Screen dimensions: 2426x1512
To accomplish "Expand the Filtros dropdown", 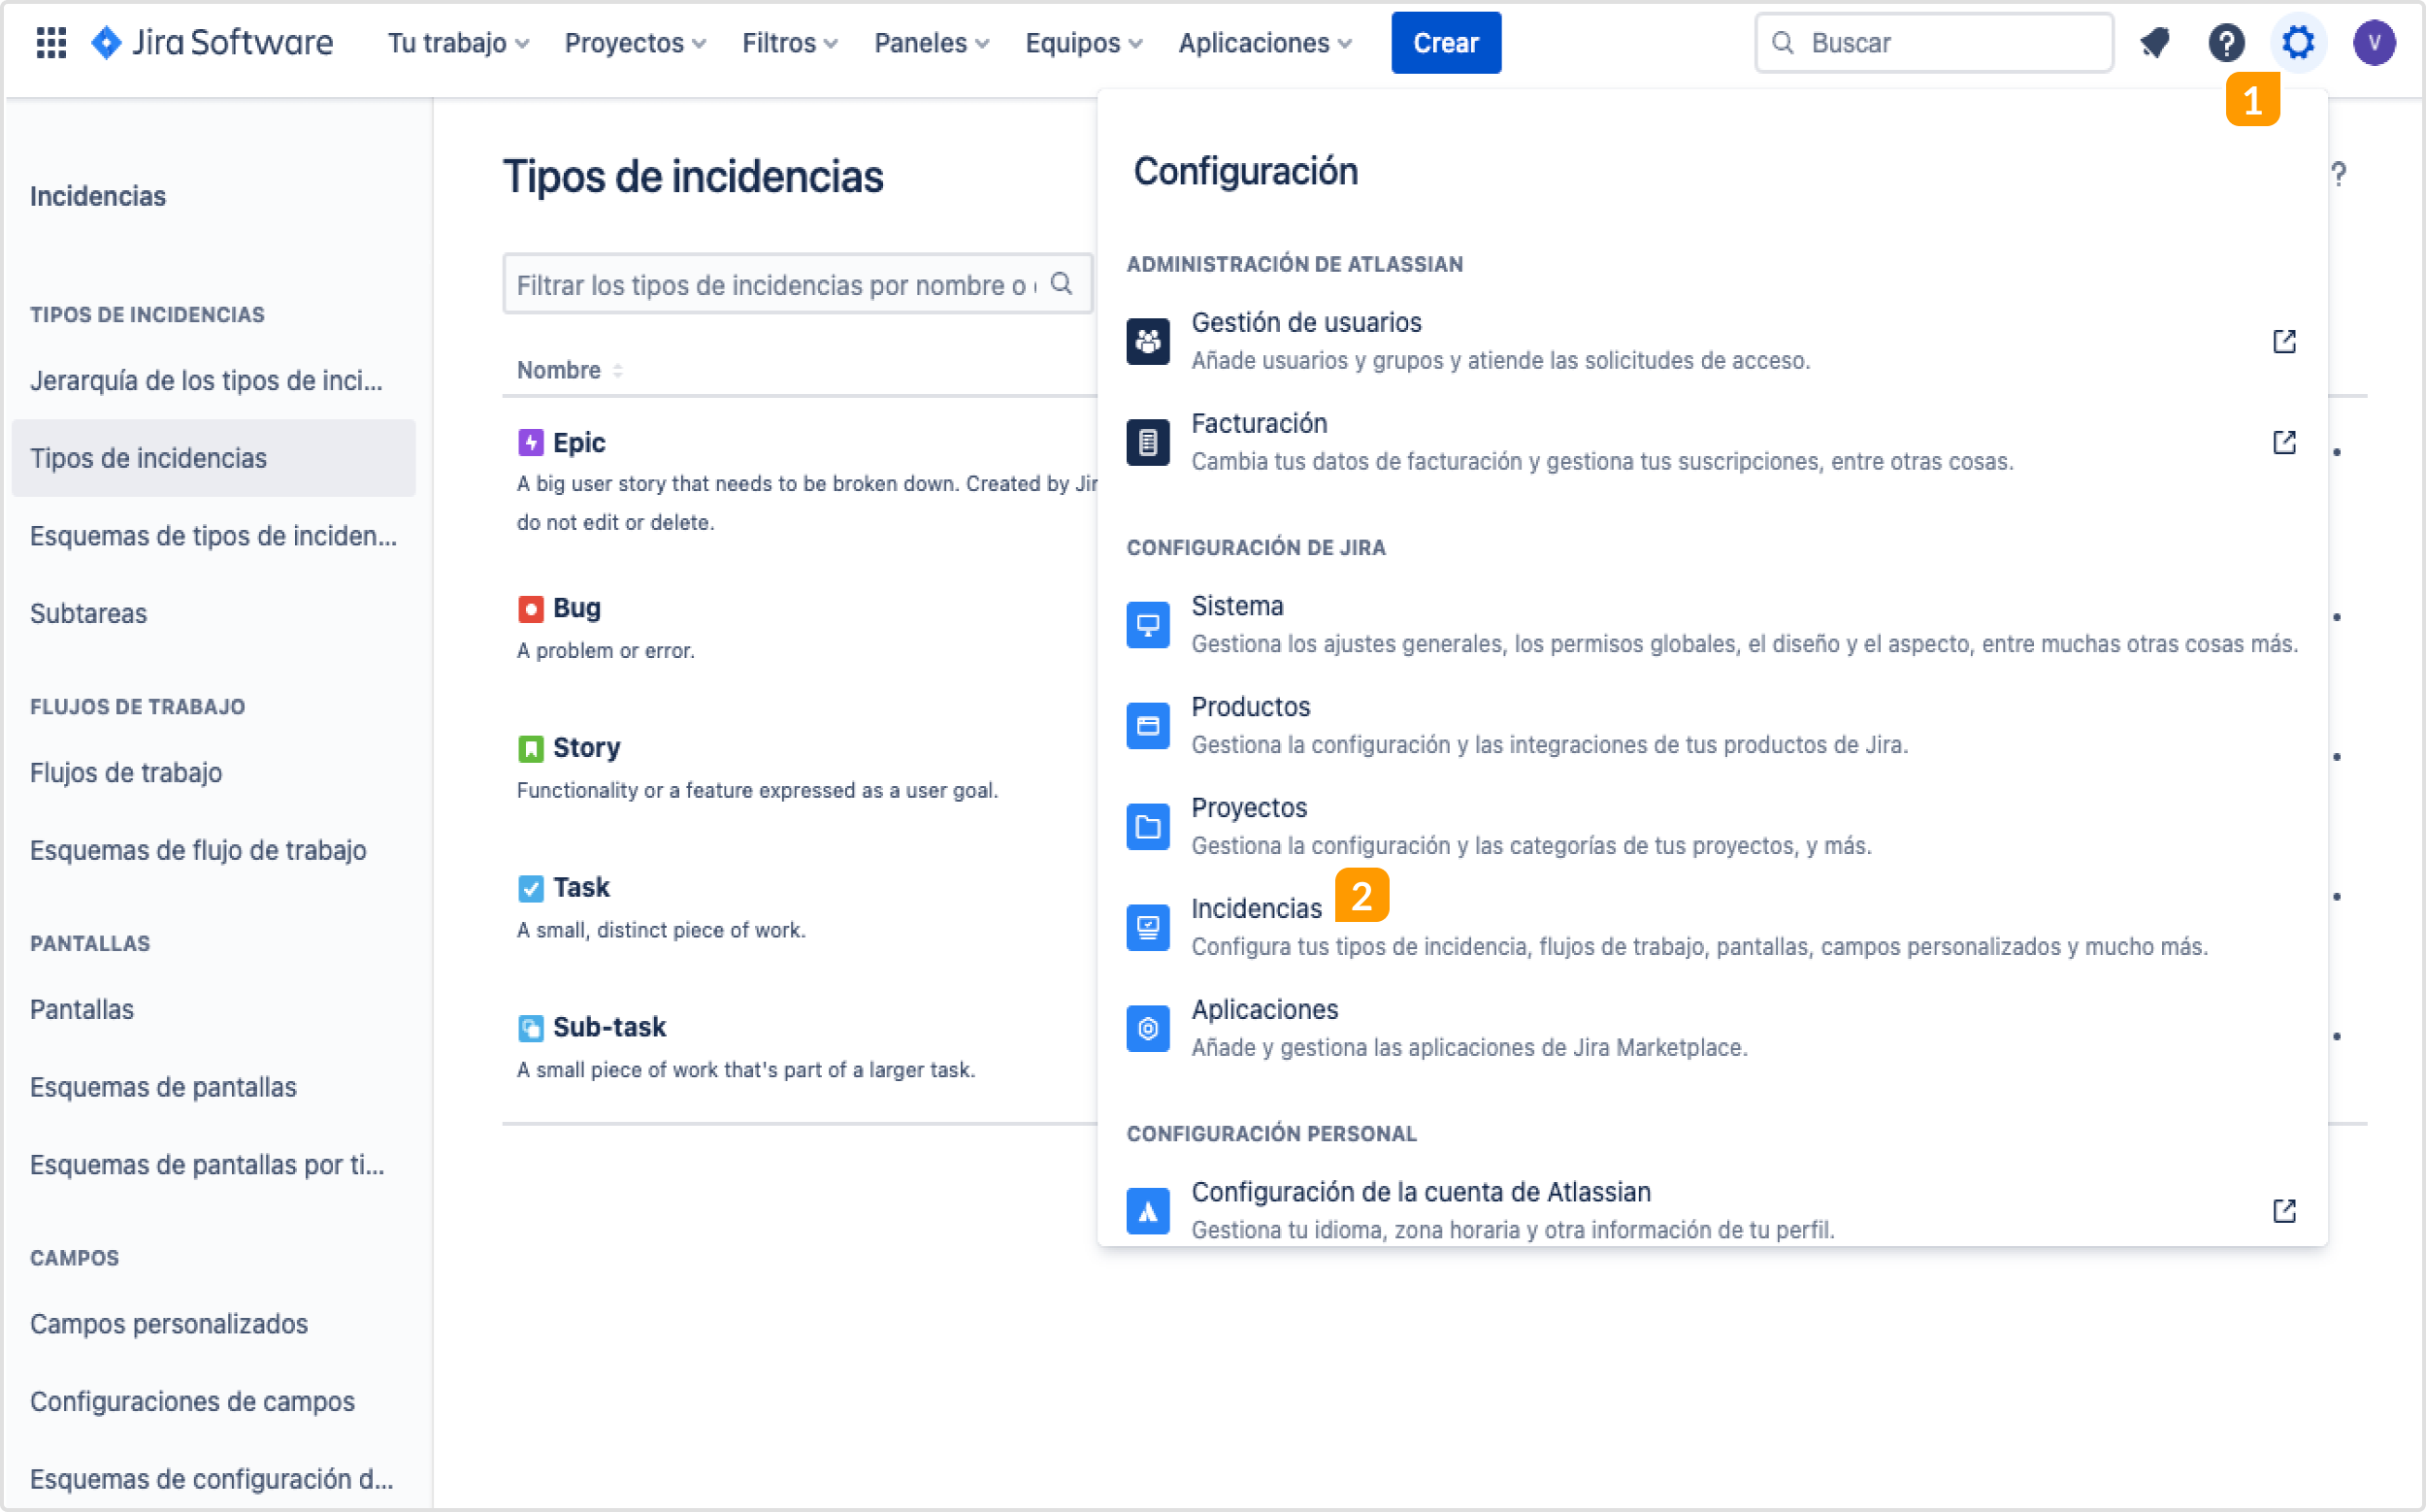I will [789, 43].
